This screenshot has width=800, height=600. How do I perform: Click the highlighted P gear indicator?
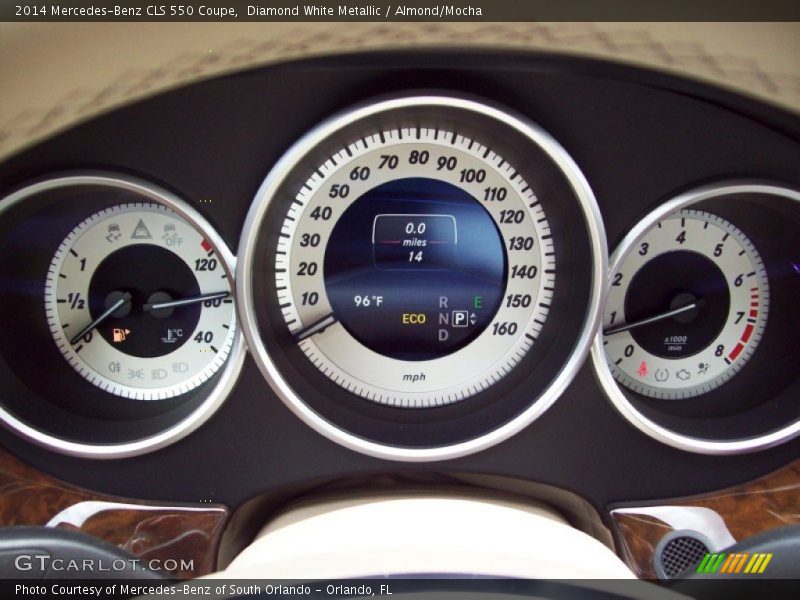click(x=460, y=319)
